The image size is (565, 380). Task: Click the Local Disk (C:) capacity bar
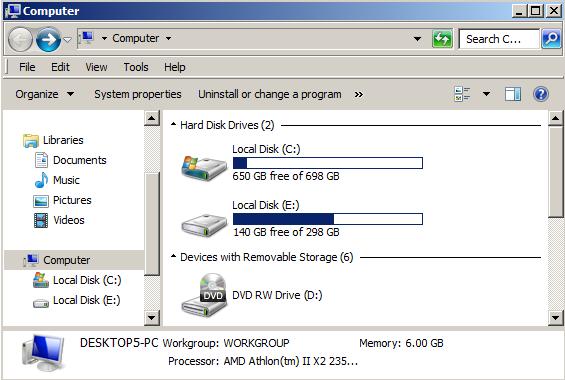pyautogui.click(x=328, y=163)
